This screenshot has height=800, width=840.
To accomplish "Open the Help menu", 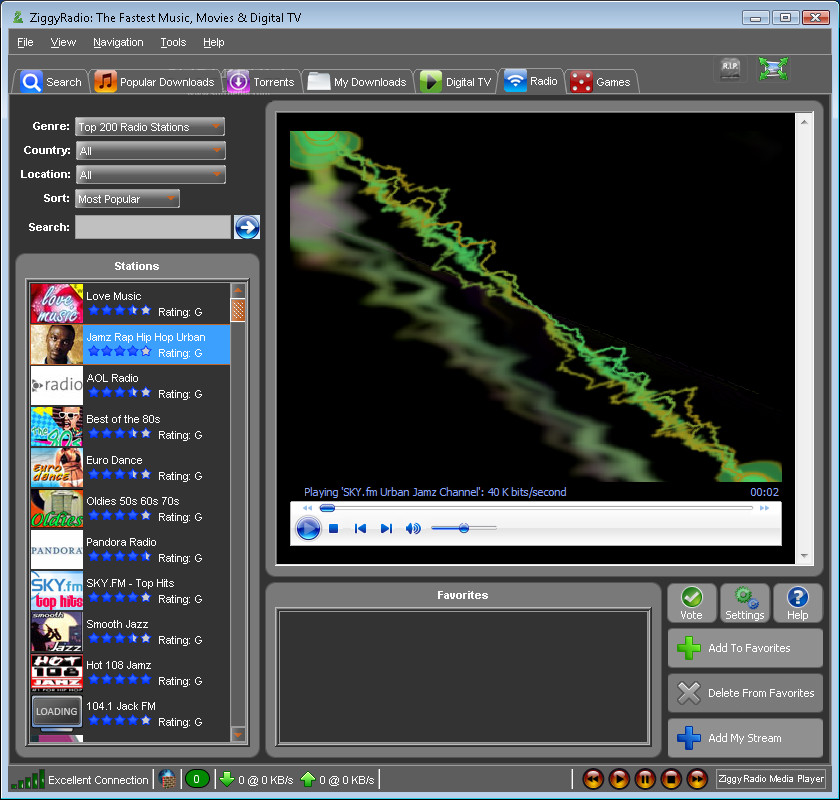I will (x=213, y=42).
